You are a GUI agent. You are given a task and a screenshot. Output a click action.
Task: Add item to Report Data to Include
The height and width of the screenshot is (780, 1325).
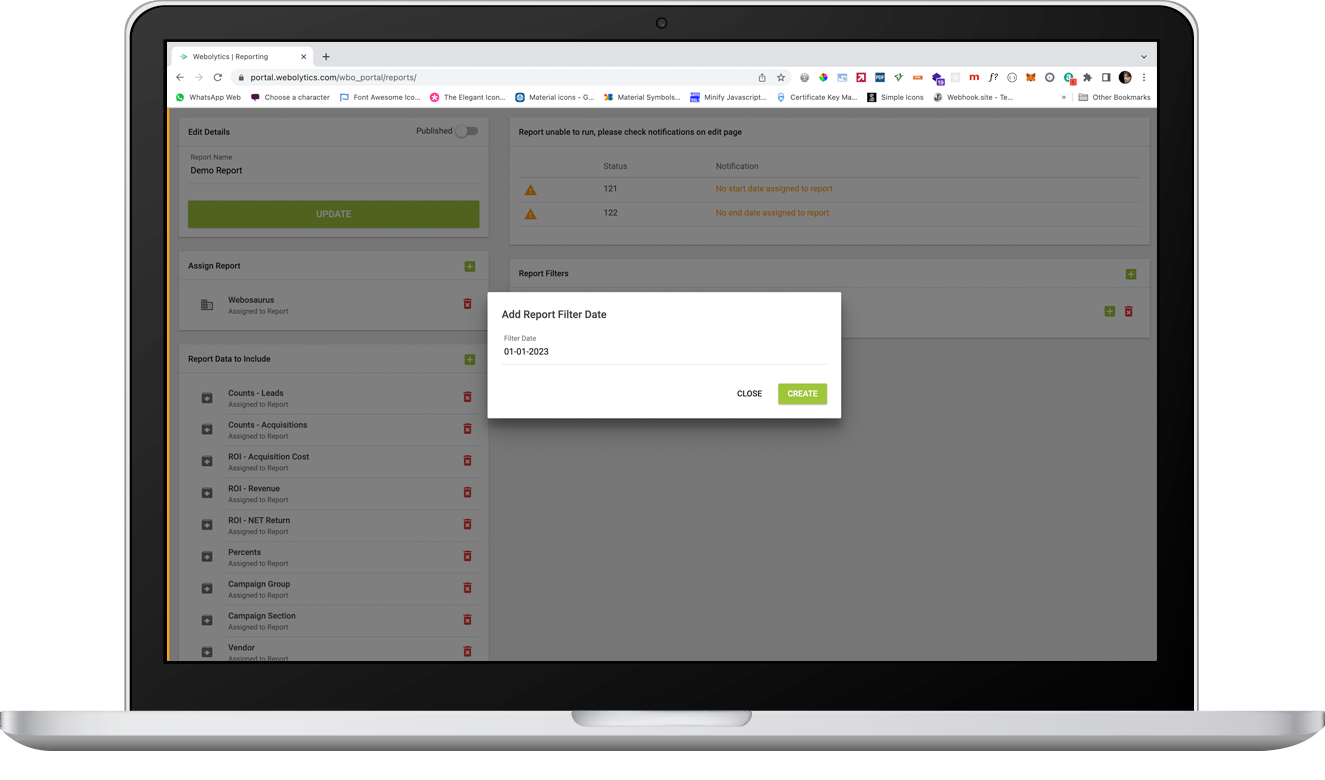[x=470, y=359]
